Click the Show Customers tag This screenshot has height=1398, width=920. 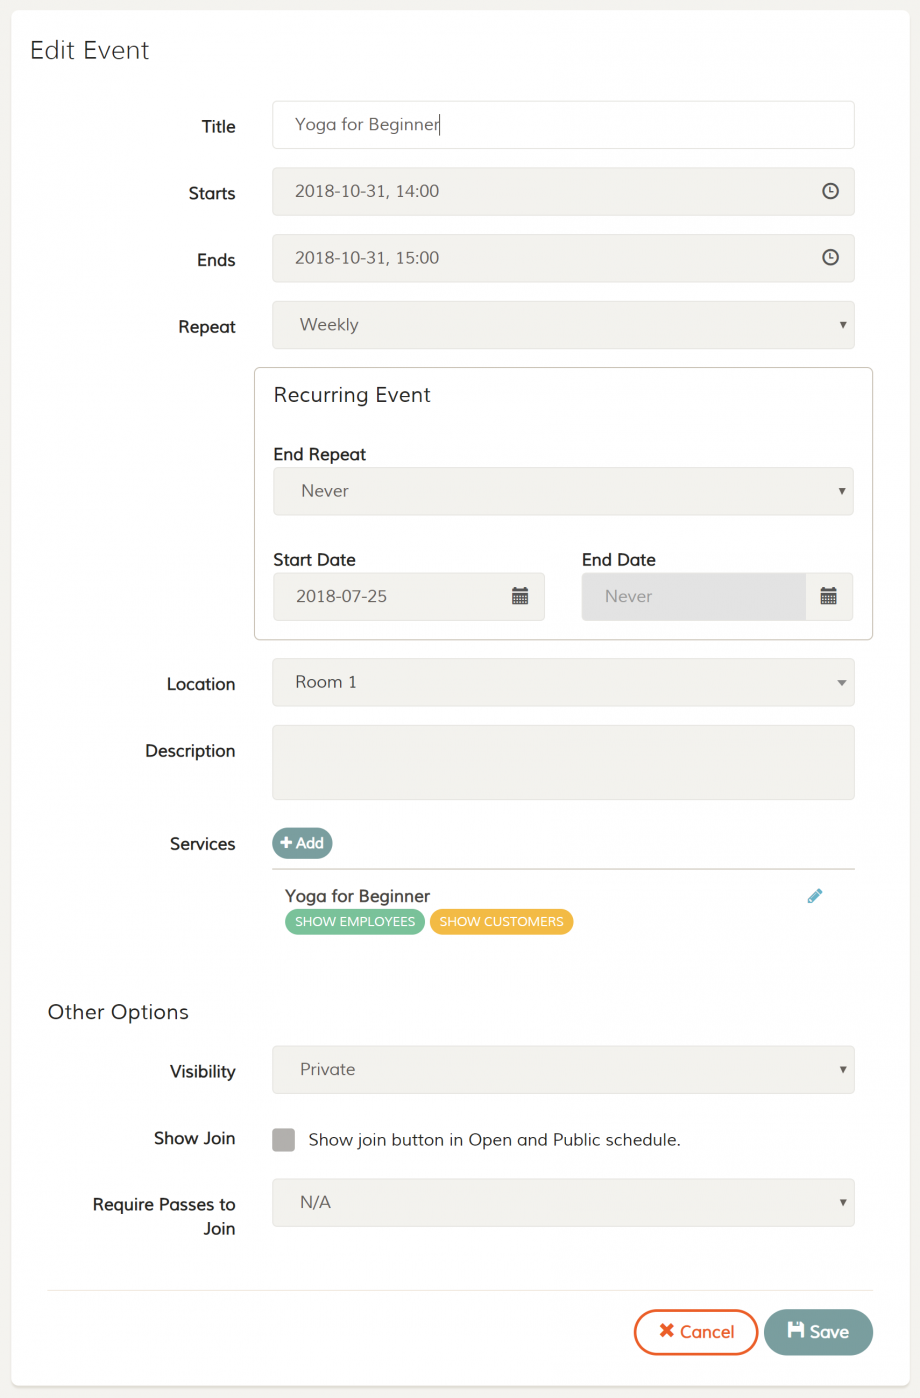pyautogui.click(x=501, y=922)
